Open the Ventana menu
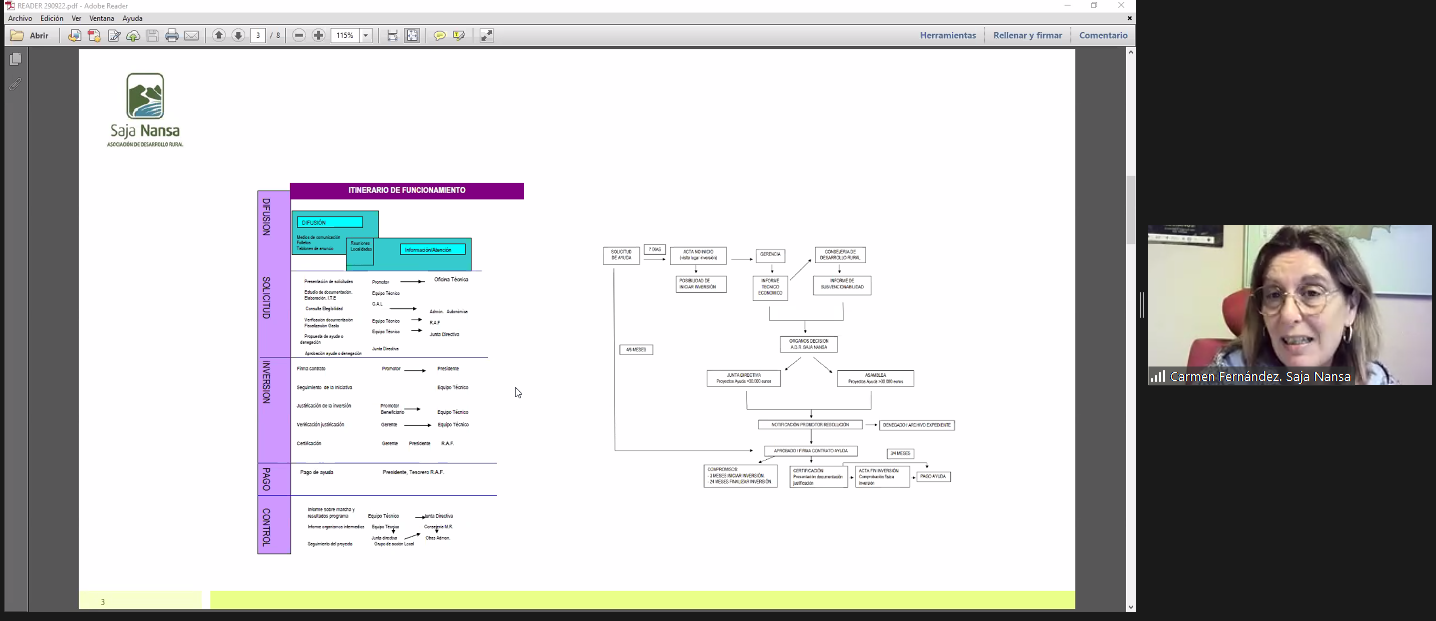The image size is (1436, 621). coord(101,18)
